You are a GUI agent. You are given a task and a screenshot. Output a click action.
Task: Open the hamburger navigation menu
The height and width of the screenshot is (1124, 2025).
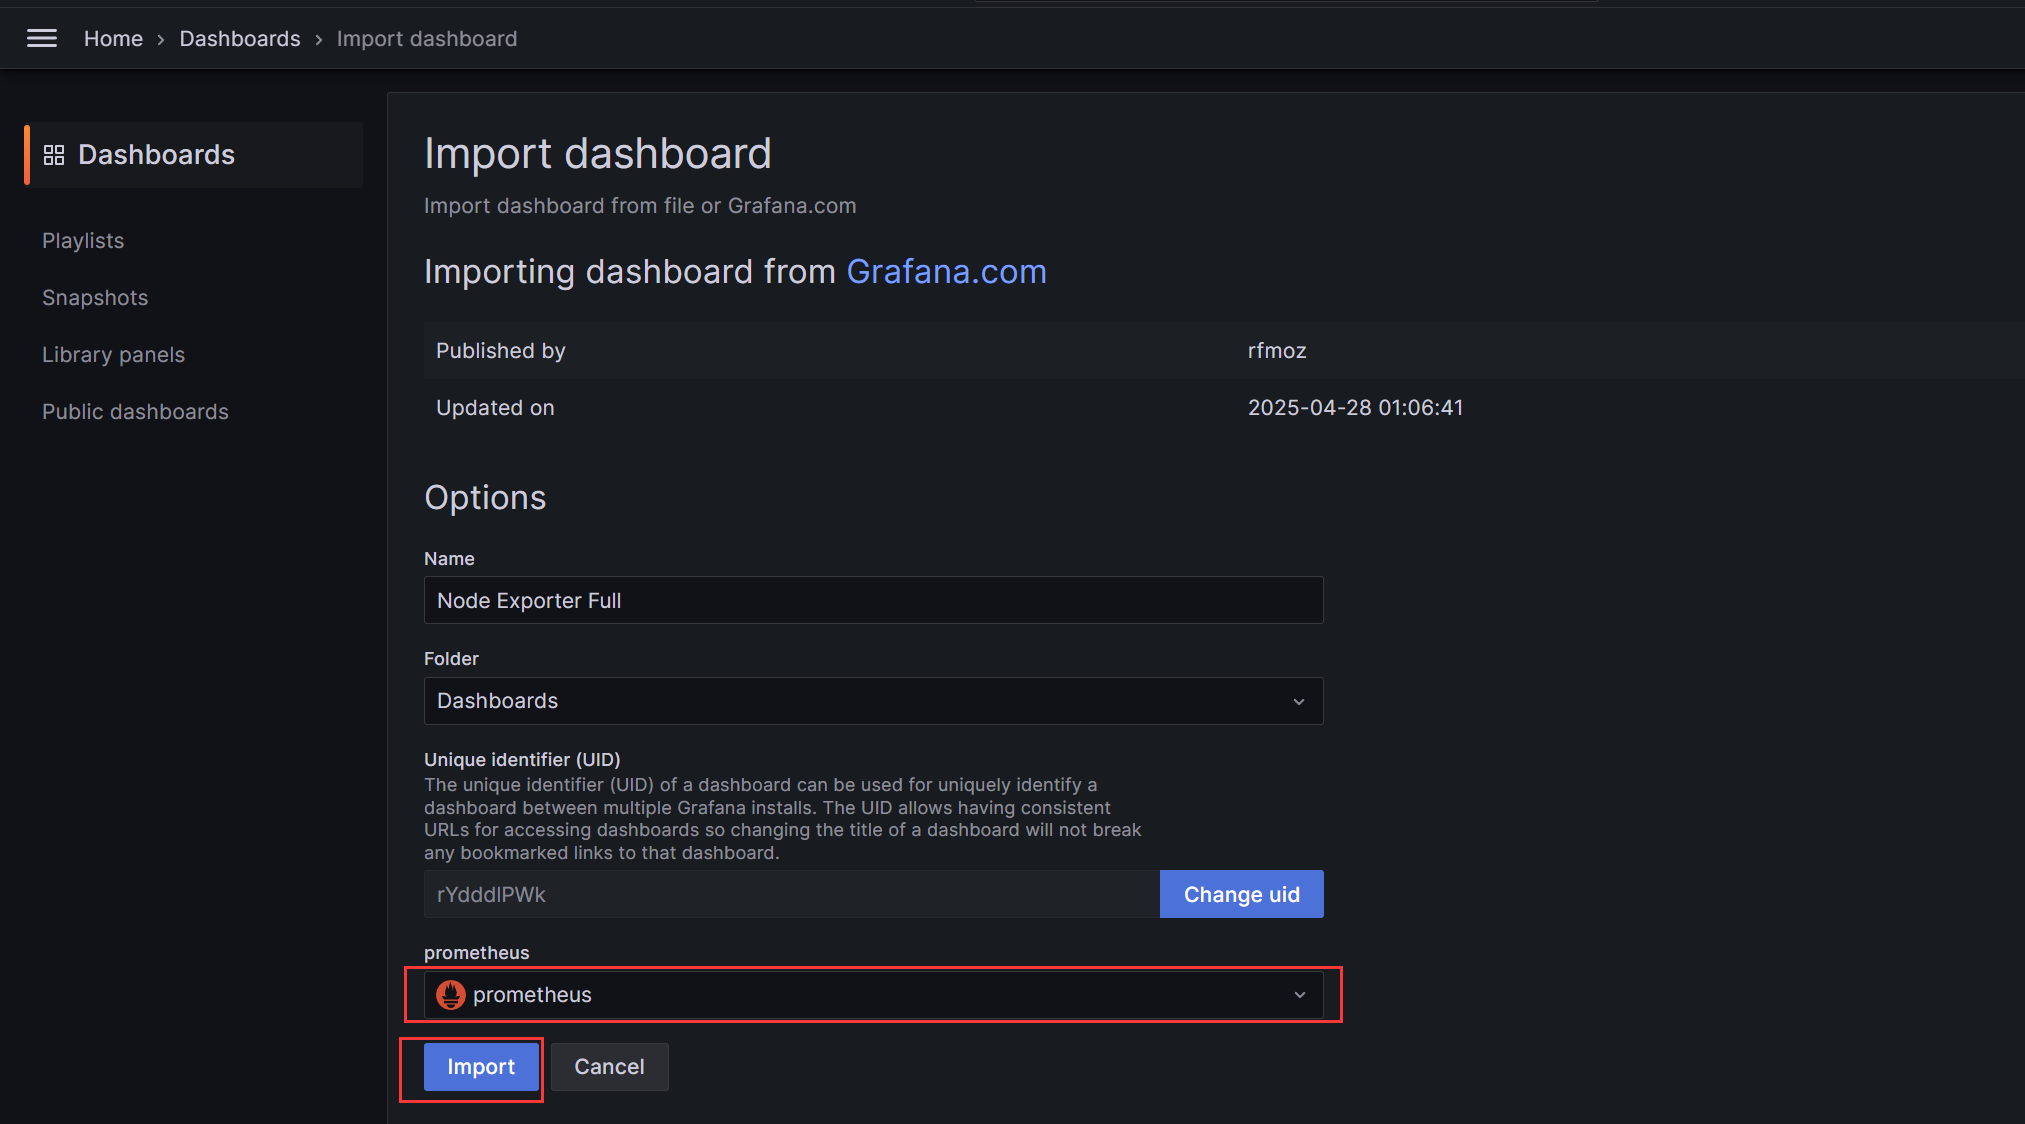tap(41, 38)
